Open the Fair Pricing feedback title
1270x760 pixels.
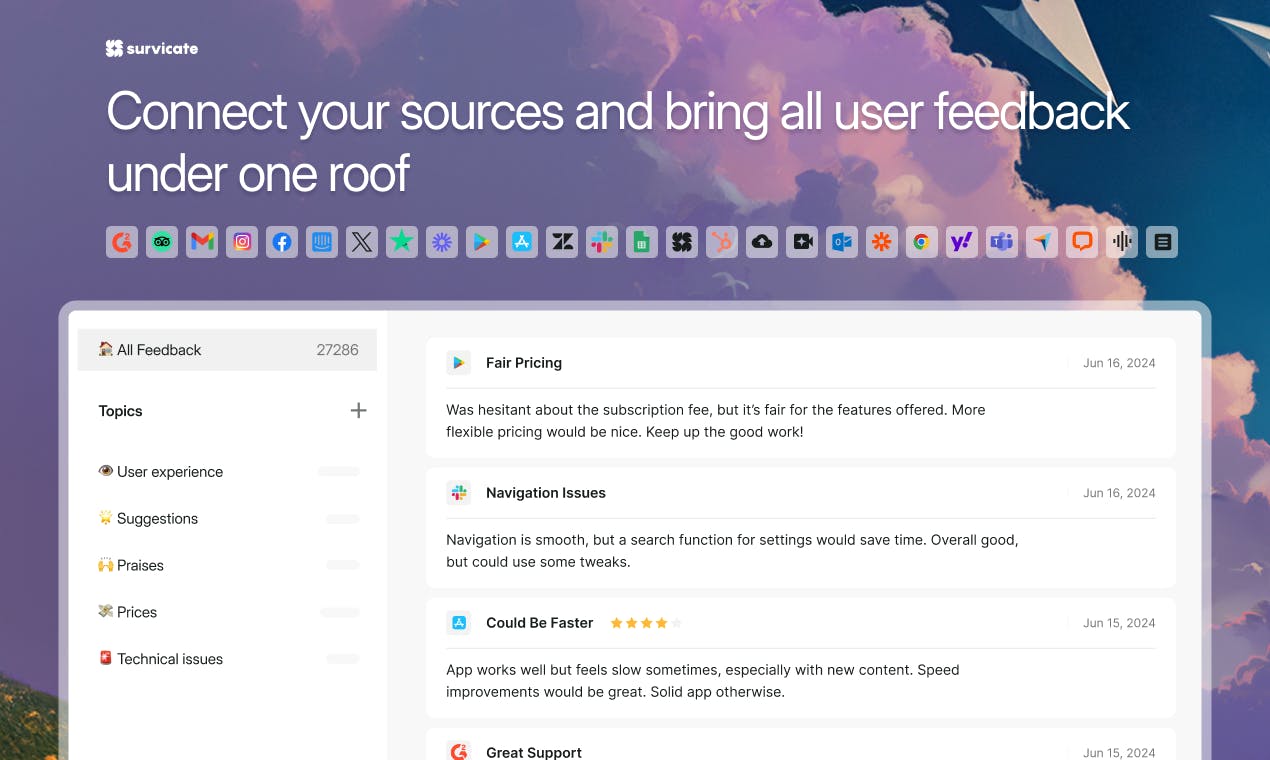[x=524, y=363]
